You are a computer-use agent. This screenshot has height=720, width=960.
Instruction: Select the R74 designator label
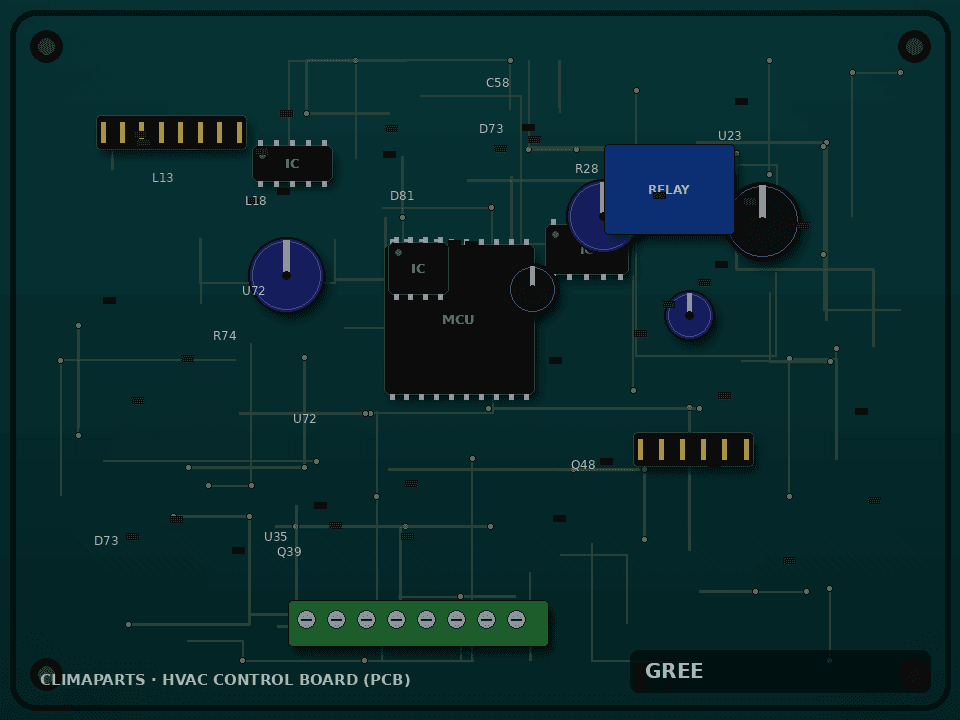pyautogui.click(x=225, y=336)
